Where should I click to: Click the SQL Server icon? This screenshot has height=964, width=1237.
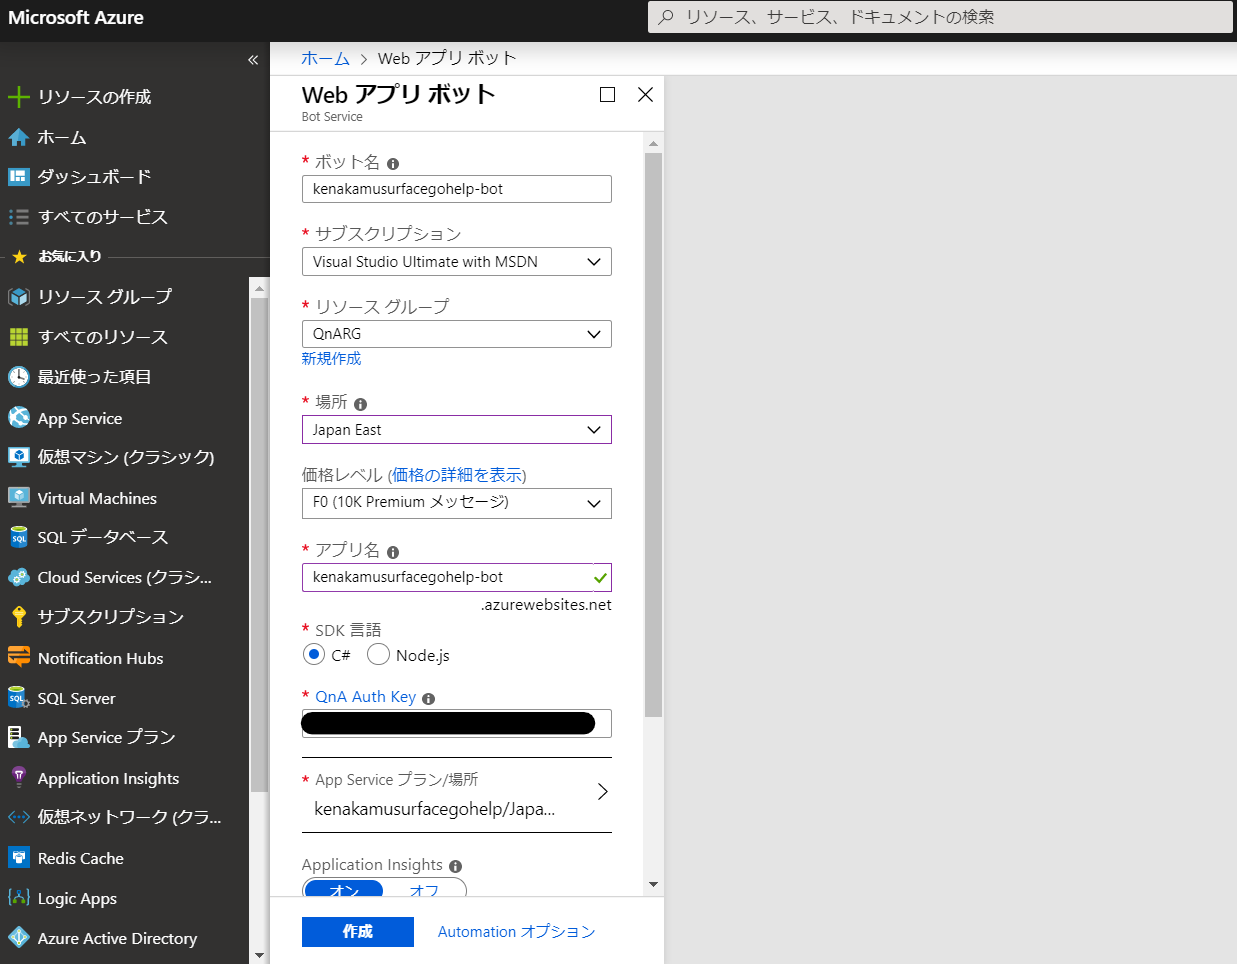pos(18,698)
